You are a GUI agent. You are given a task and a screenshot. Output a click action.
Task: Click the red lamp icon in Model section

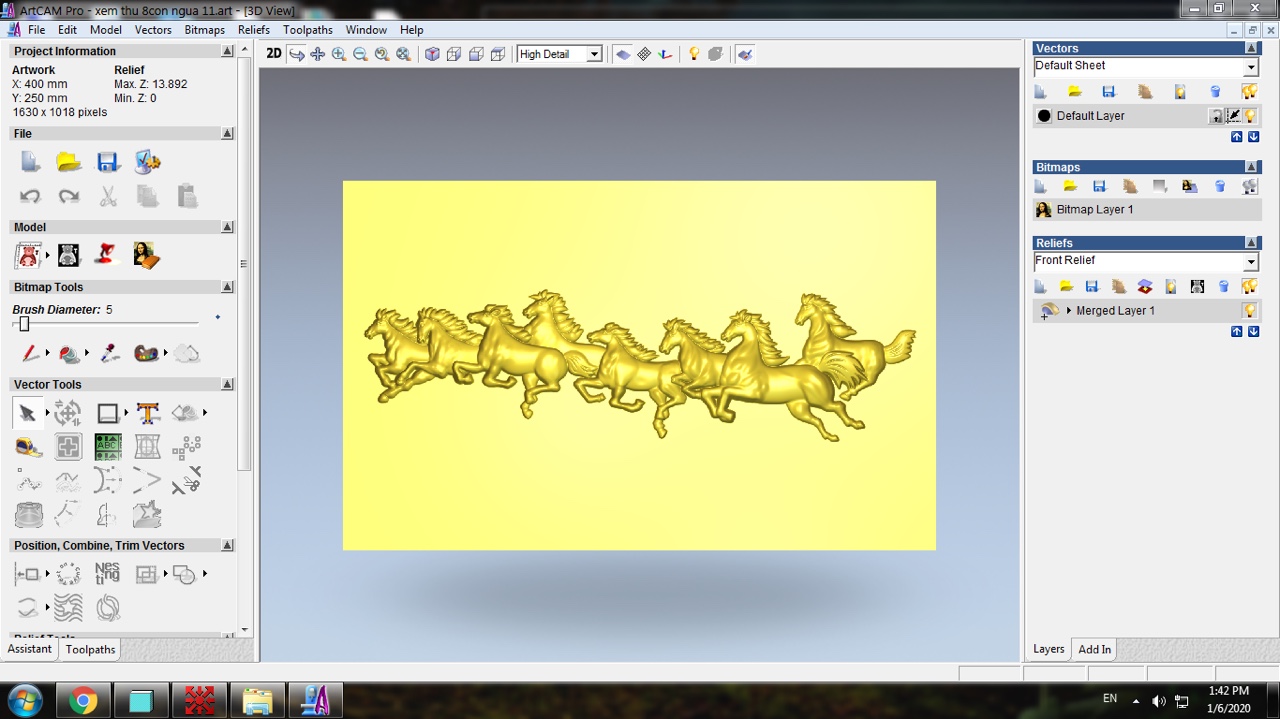pyautogui.click(x=107, y=255)
